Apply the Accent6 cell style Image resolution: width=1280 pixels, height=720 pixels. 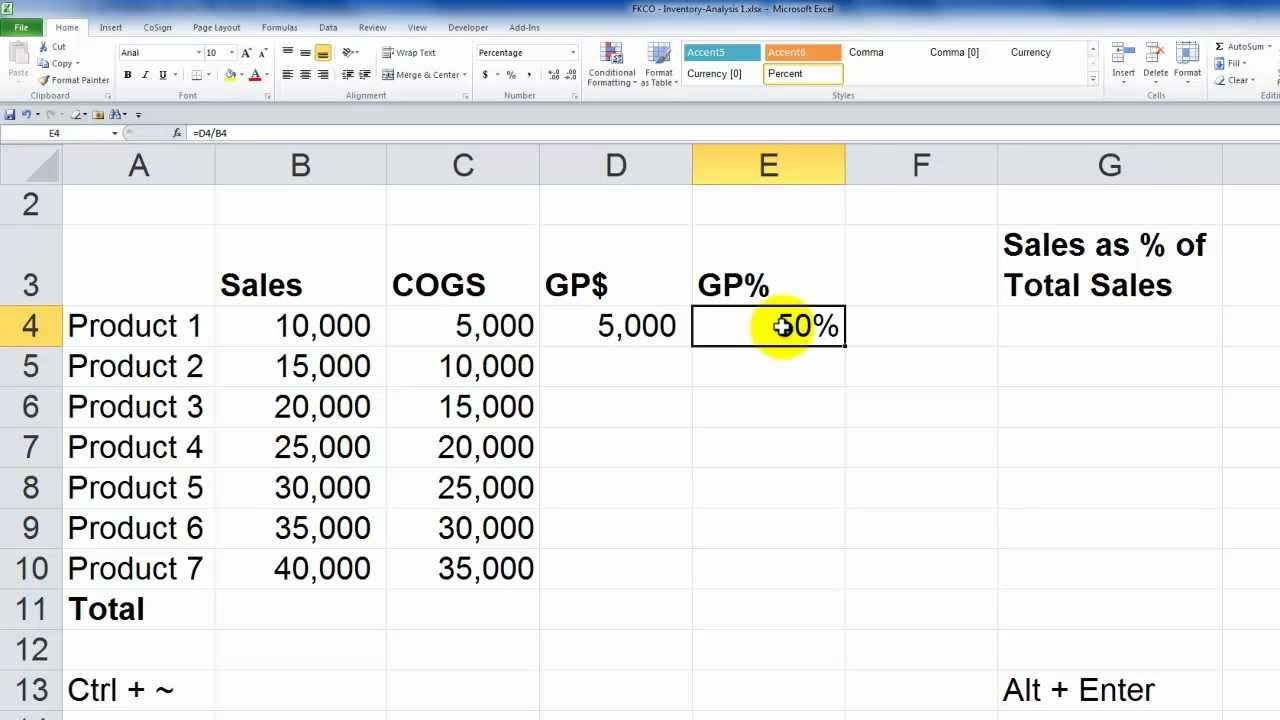pos(803,51)
